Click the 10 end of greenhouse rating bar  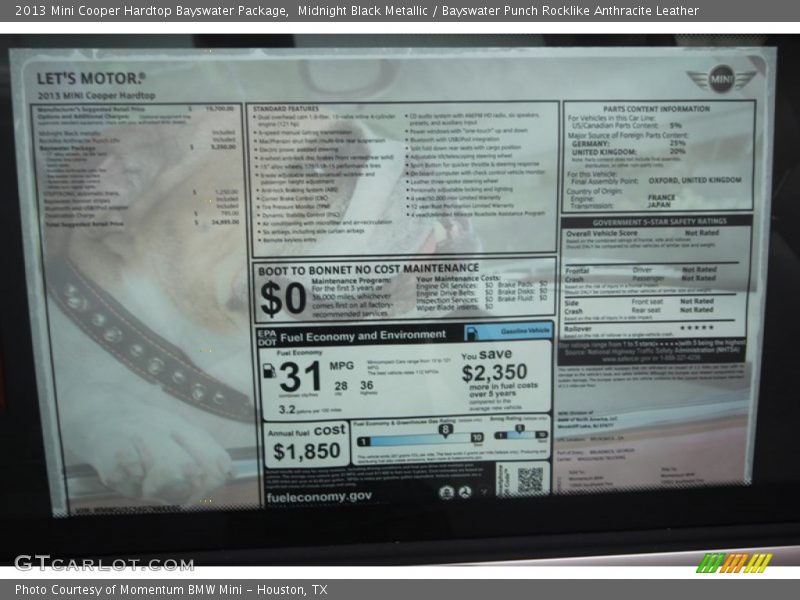[x=477, y=437]
